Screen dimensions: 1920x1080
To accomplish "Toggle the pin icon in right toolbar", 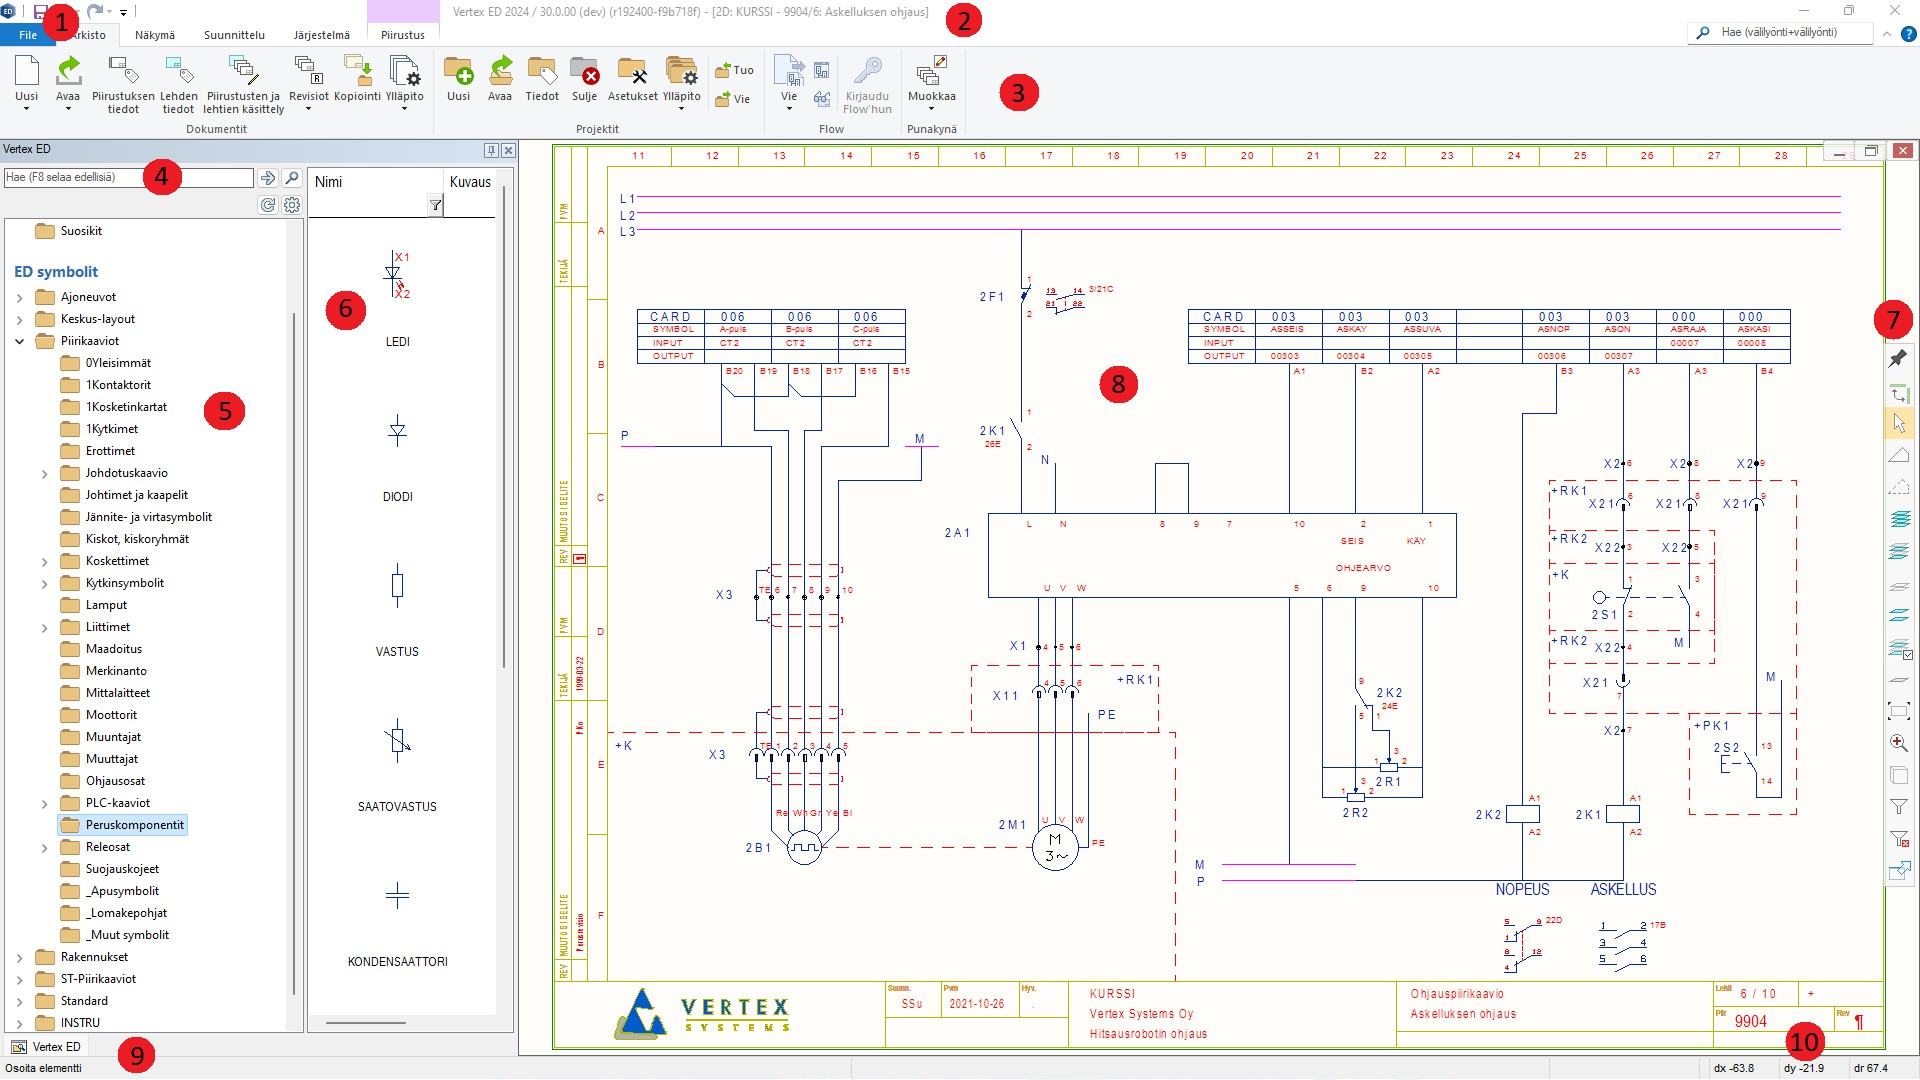I will pyautogui.click(x=1898, y=359).
